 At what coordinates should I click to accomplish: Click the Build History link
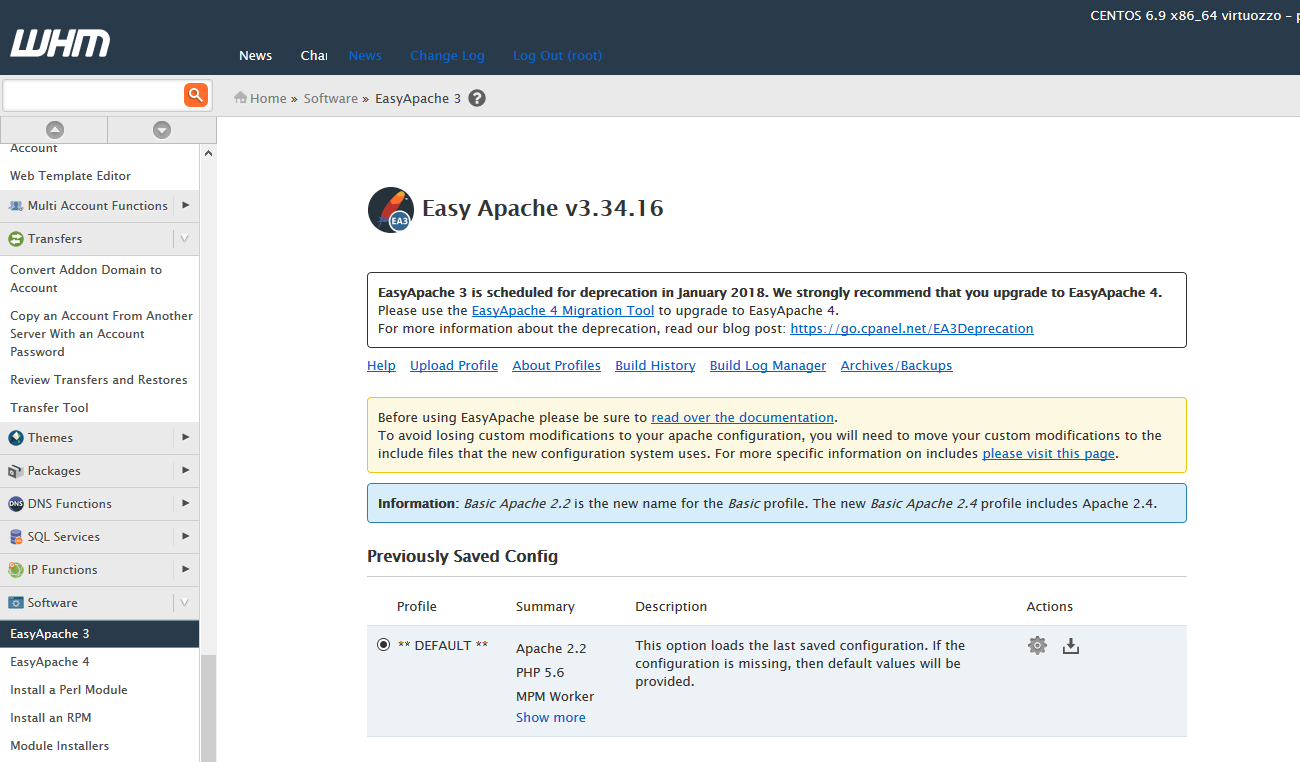click(x=655, y=366)
